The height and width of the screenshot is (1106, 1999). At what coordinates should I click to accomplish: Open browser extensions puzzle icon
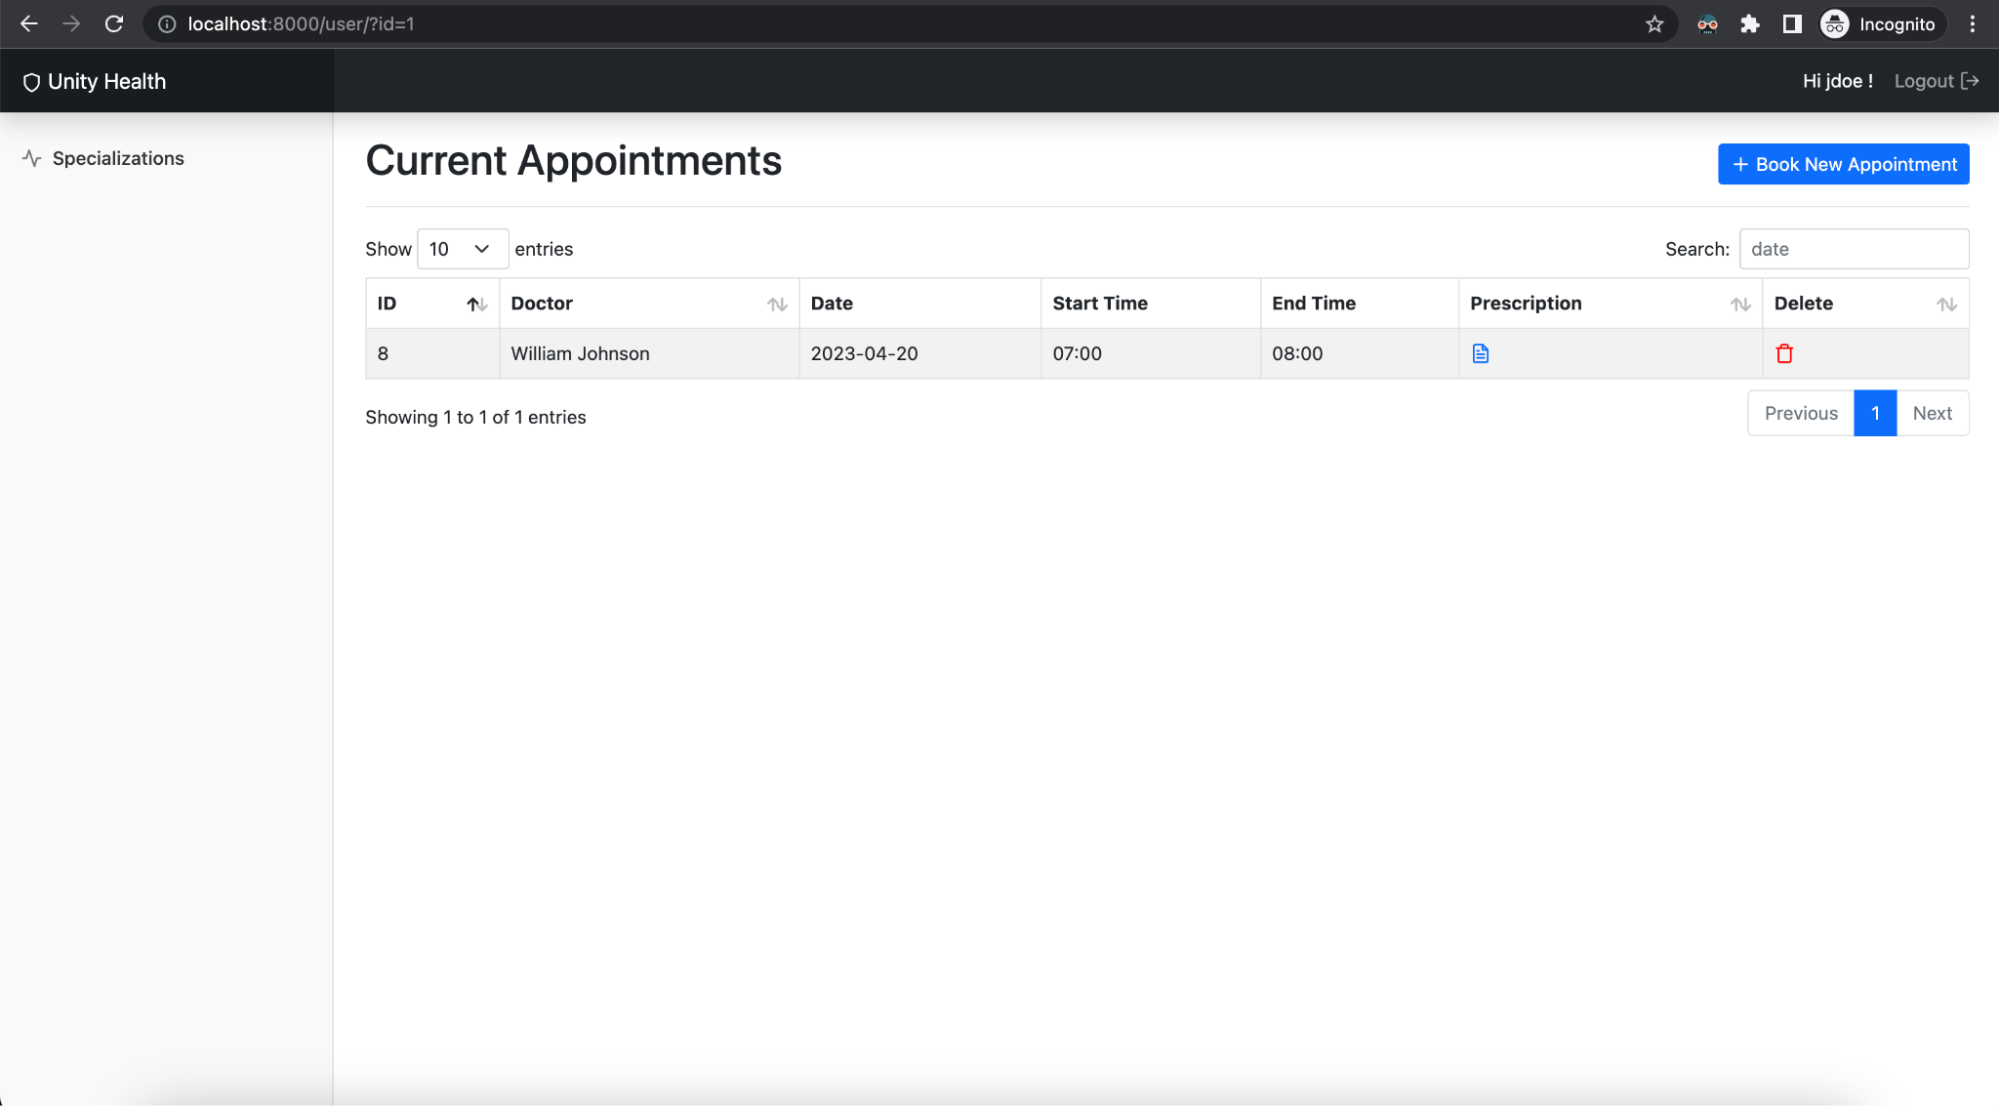click(x=1749, y=24)
